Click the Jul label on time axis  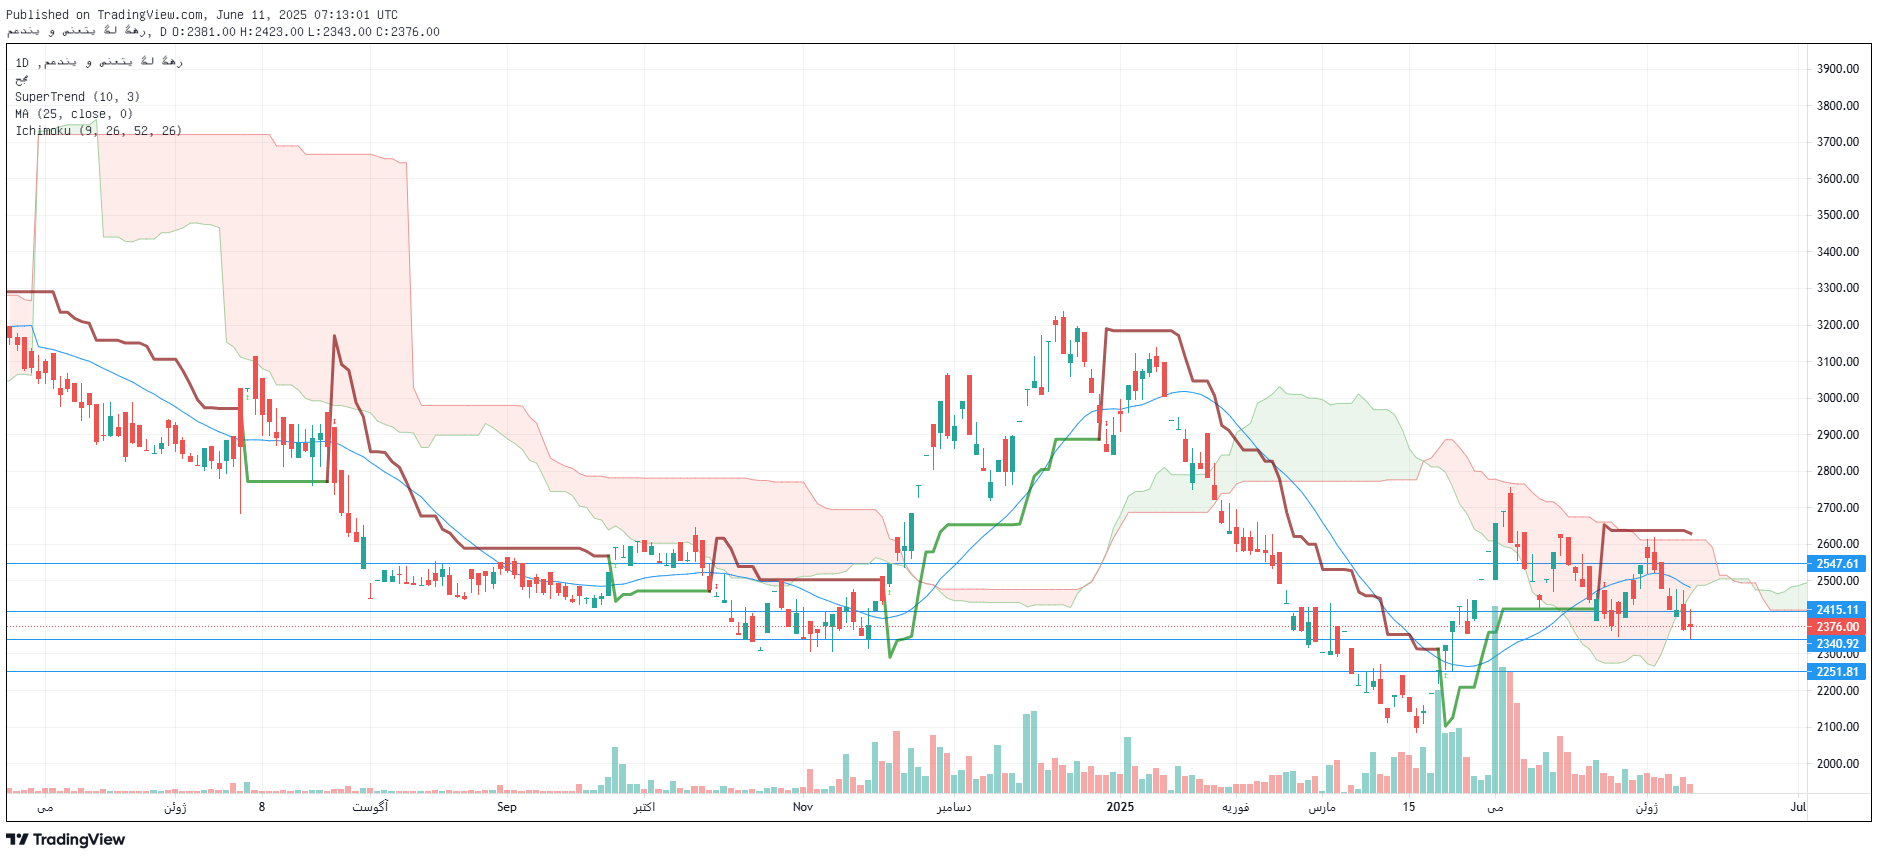(1798, 807)
